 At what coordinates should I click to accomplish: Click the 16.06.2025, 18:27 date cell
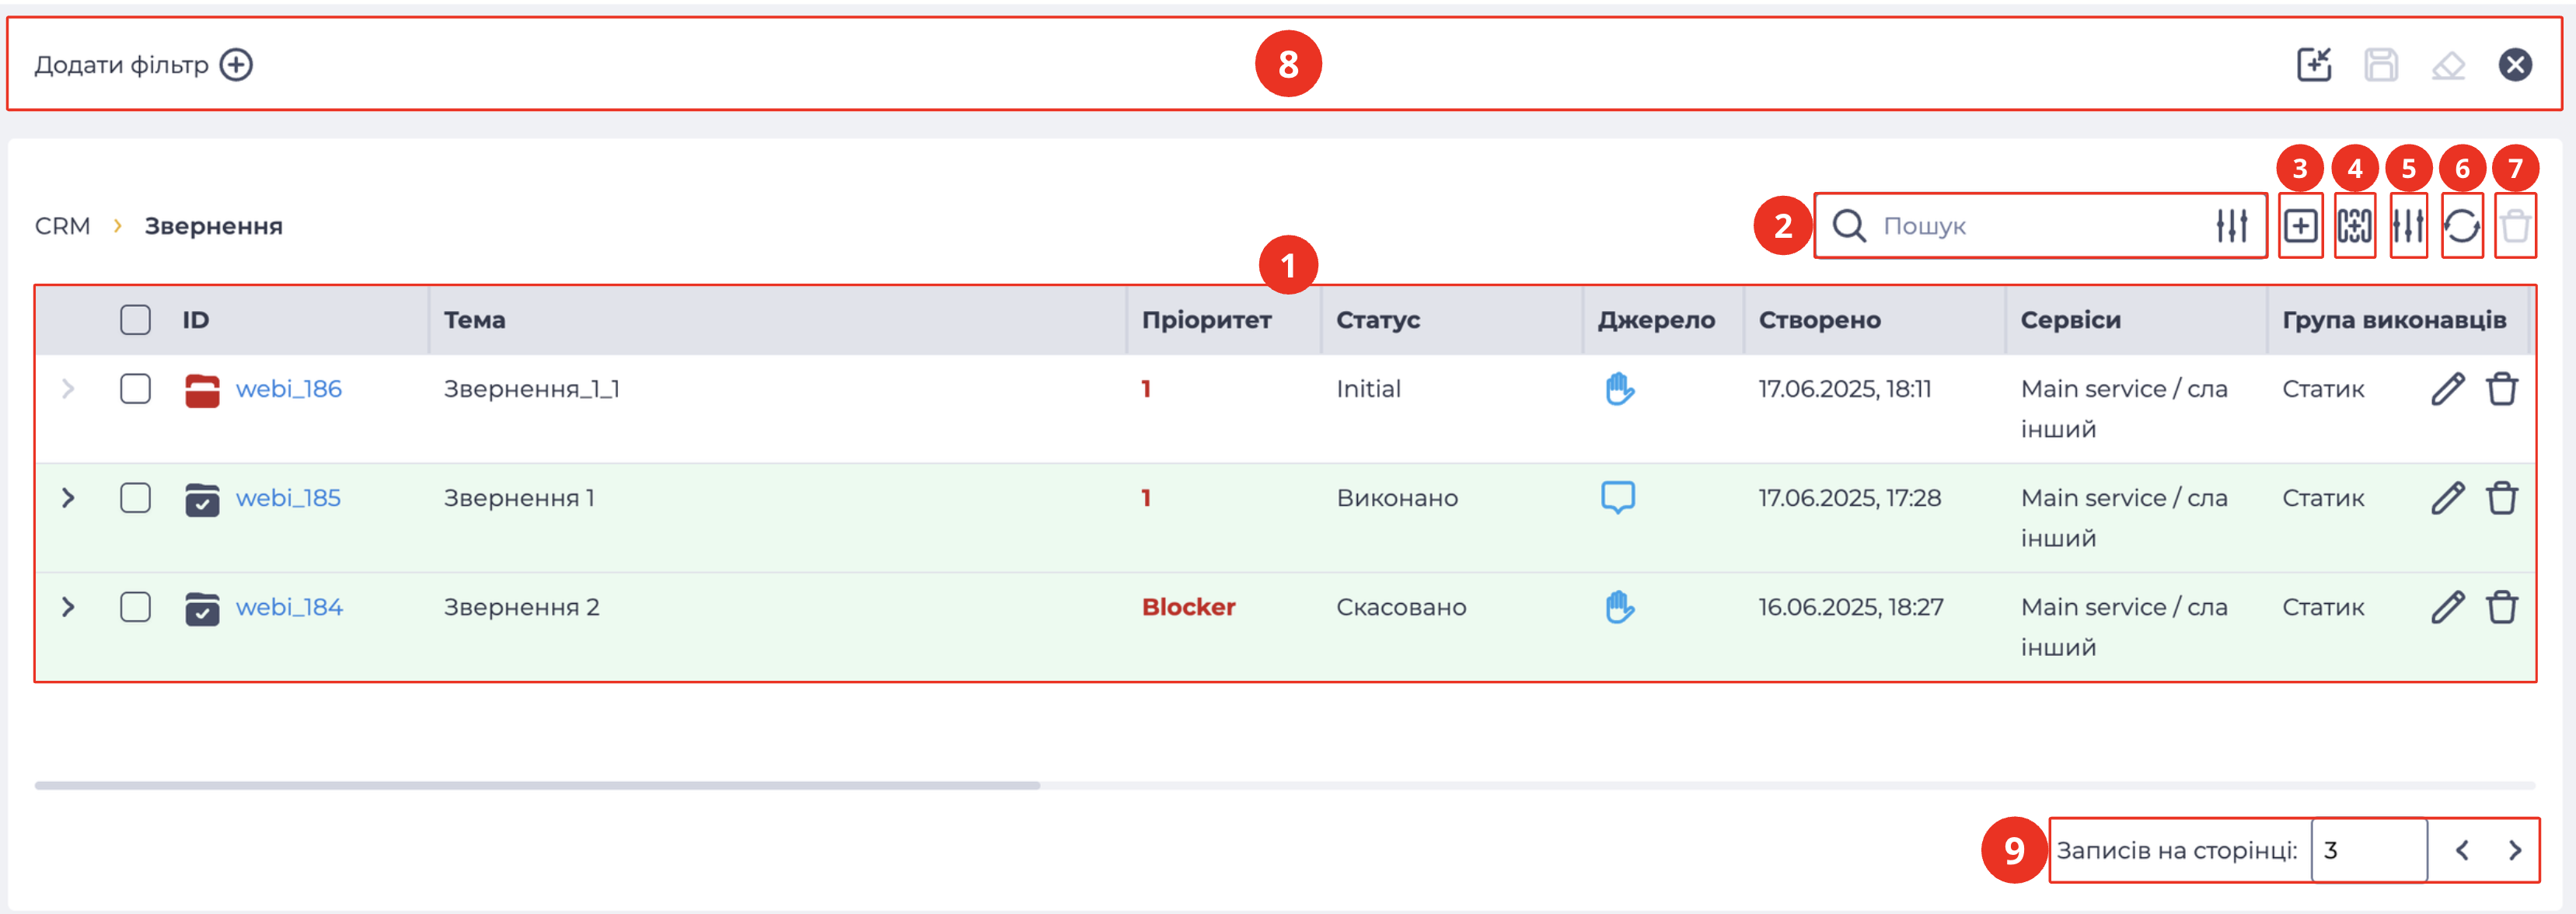pos(1851,607)
